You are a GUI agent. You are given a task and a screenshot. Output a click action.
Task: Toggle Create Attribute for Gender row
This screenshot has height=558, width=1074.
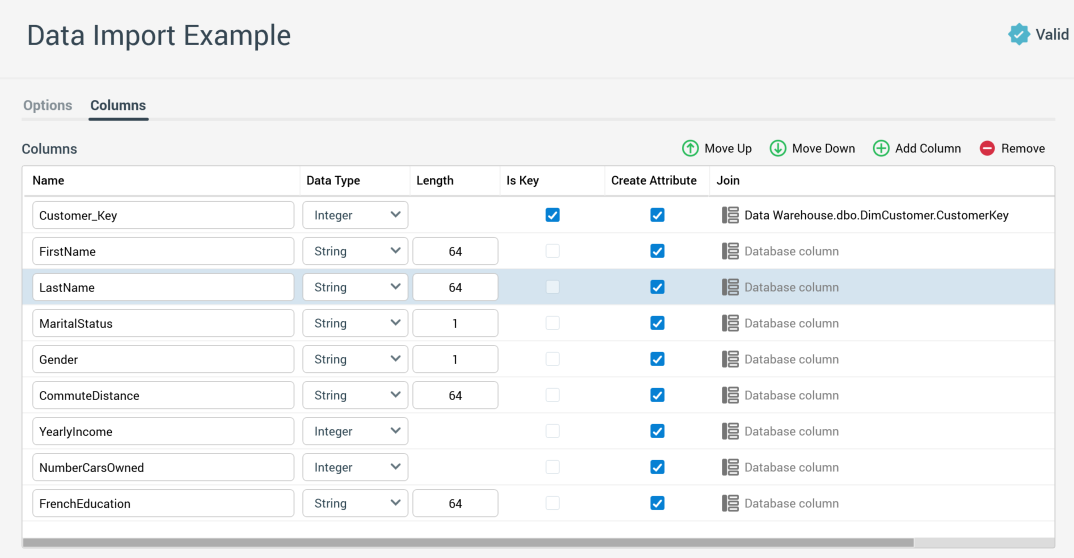click(x=657, y=359)
